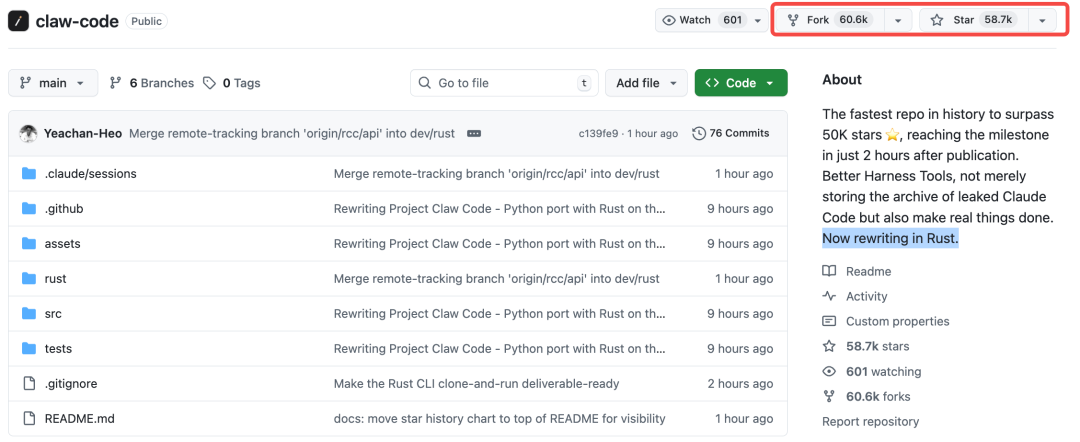Image resolution: width=1080 pixels, height=442 pixels.
Task: Open the Star lists dropdown arrow
Action: coord(1042,20)
